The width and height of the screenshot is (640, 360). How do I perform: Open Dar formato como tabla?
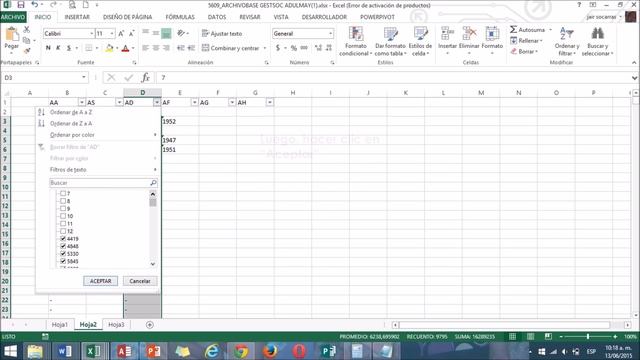click(390, 41)
